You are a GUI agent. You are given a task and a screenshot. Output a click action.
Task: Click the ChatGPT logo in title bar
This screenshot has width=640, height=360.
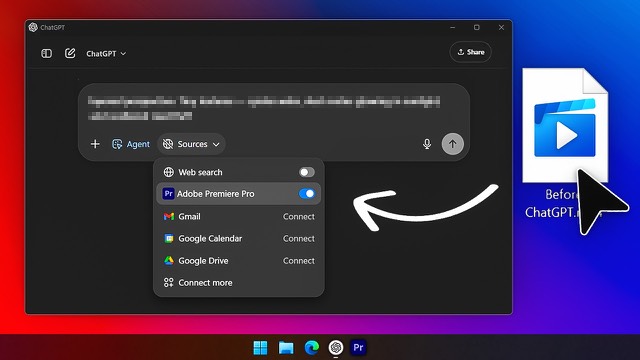(x=33, y=27)
